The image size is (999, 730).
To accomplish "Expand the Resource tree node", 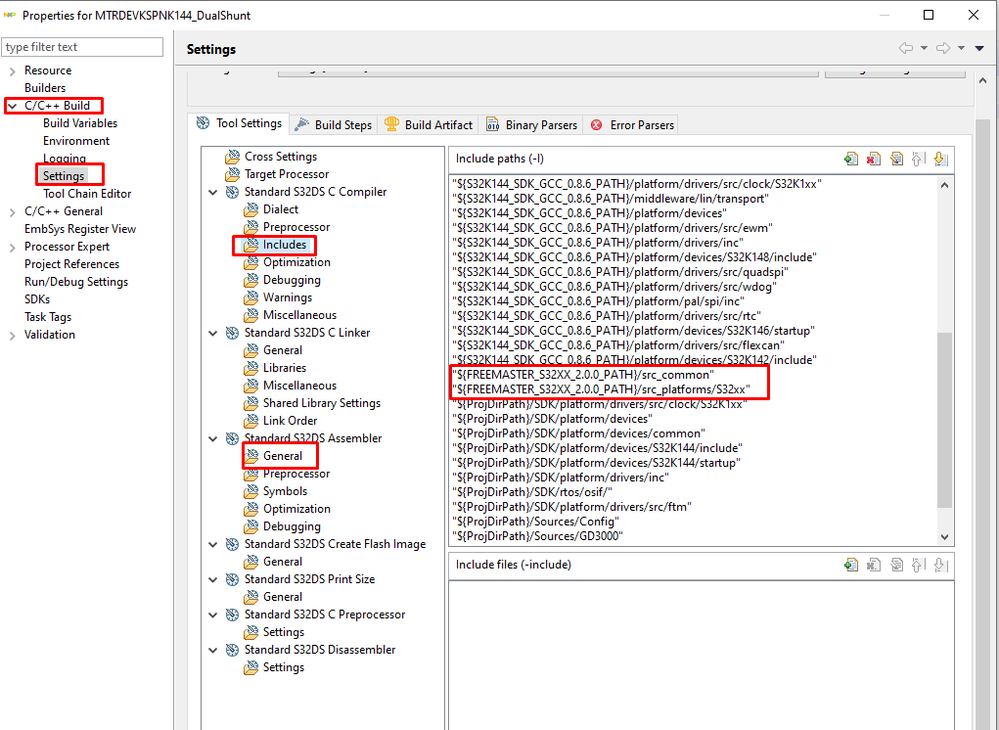I will [12, 71].
